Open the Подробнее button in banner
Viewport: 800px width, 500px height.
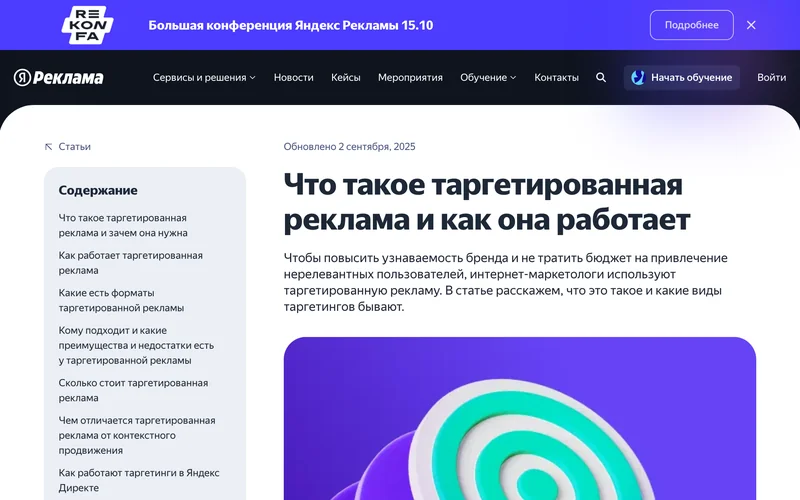point(691,25)
